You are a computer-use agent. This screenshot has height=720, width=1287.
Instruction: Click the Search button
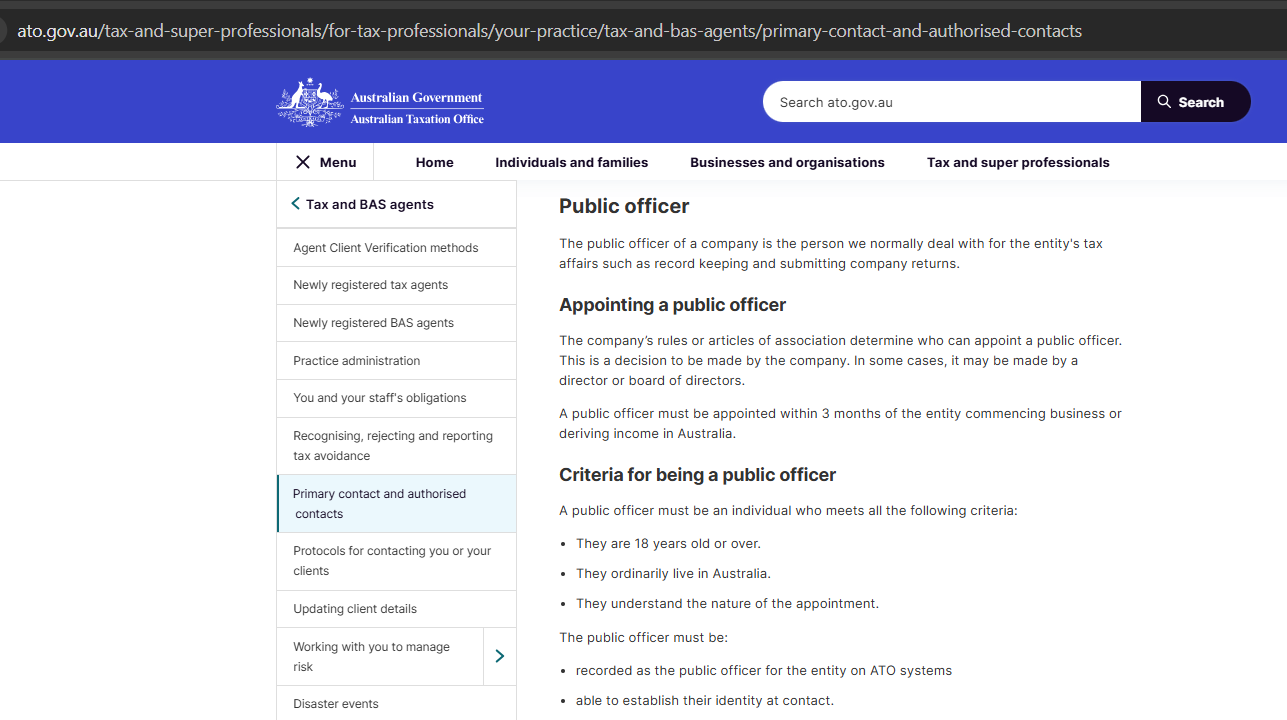[1195, 102]
